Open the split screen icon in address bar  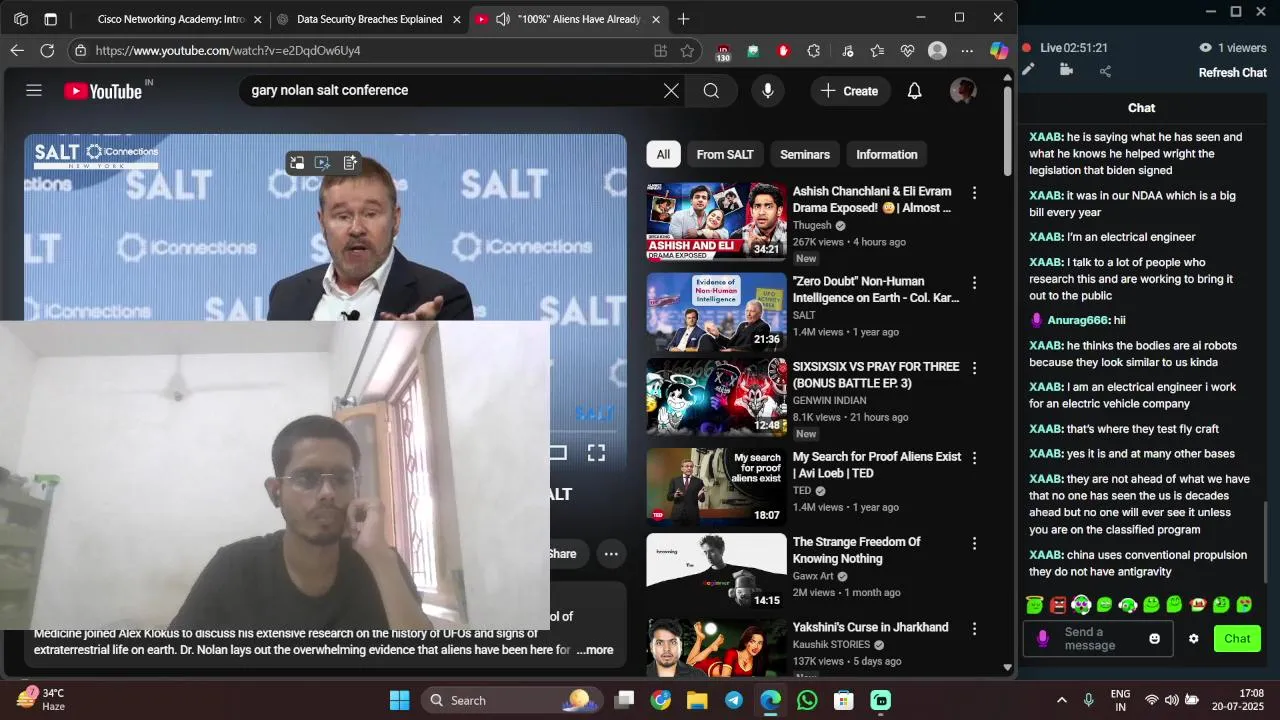click(660, 50)
